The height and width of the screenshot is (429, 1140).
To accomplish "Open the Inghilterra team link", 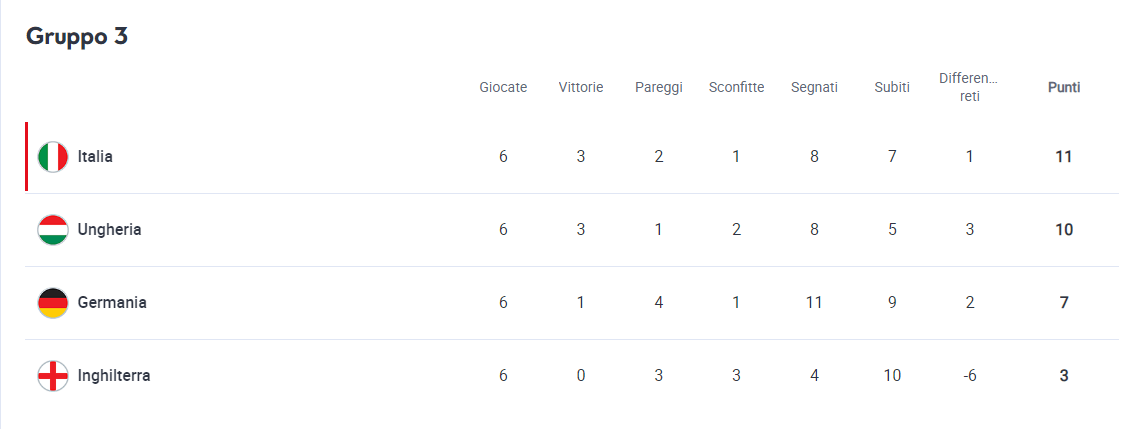I will [114, 376].
